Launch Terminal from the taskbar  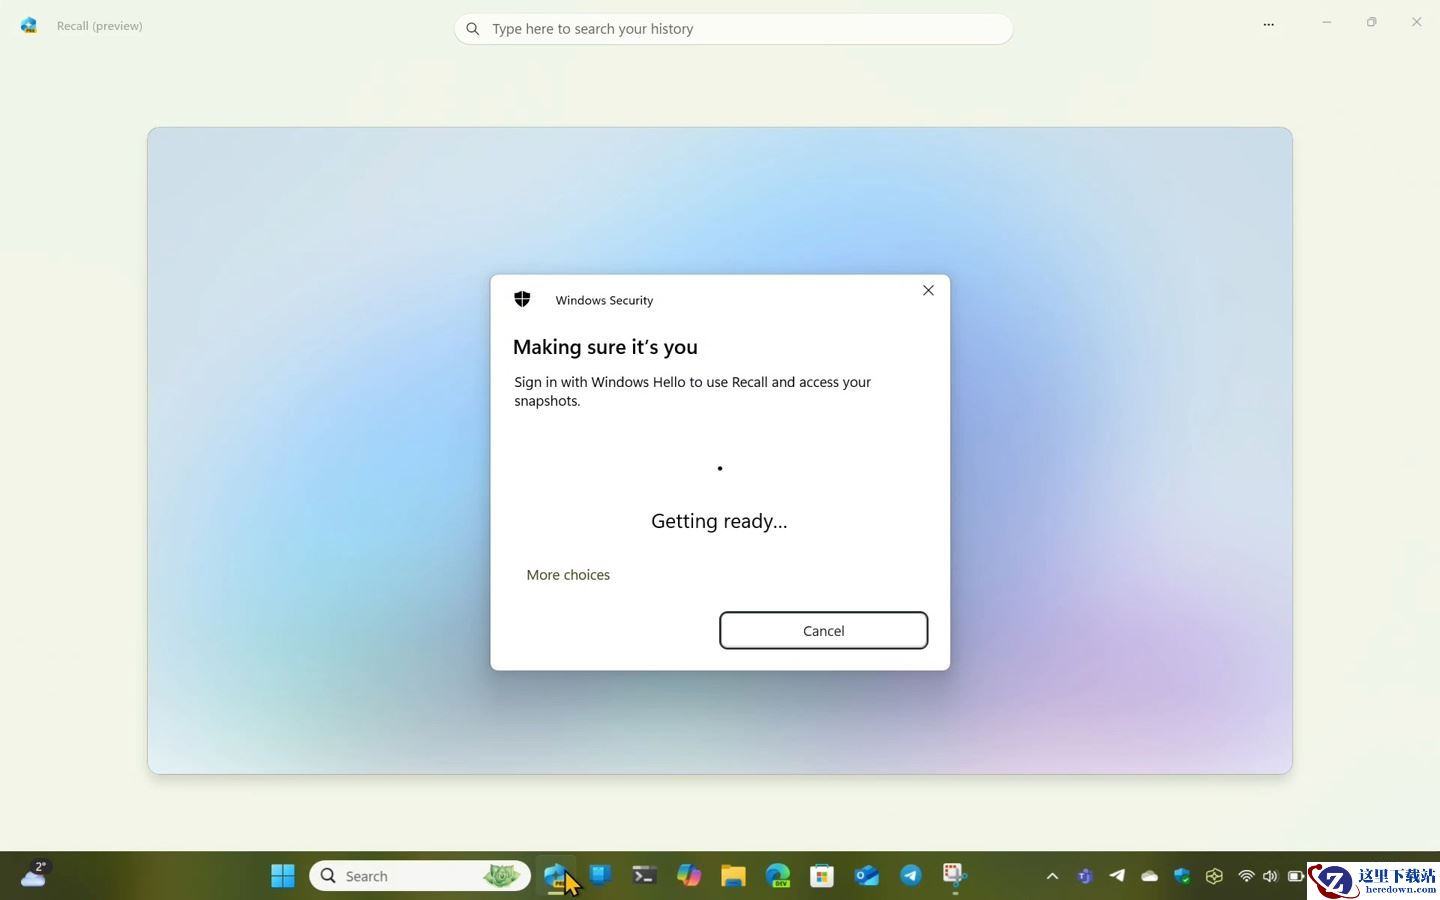[x=644, y=876]
